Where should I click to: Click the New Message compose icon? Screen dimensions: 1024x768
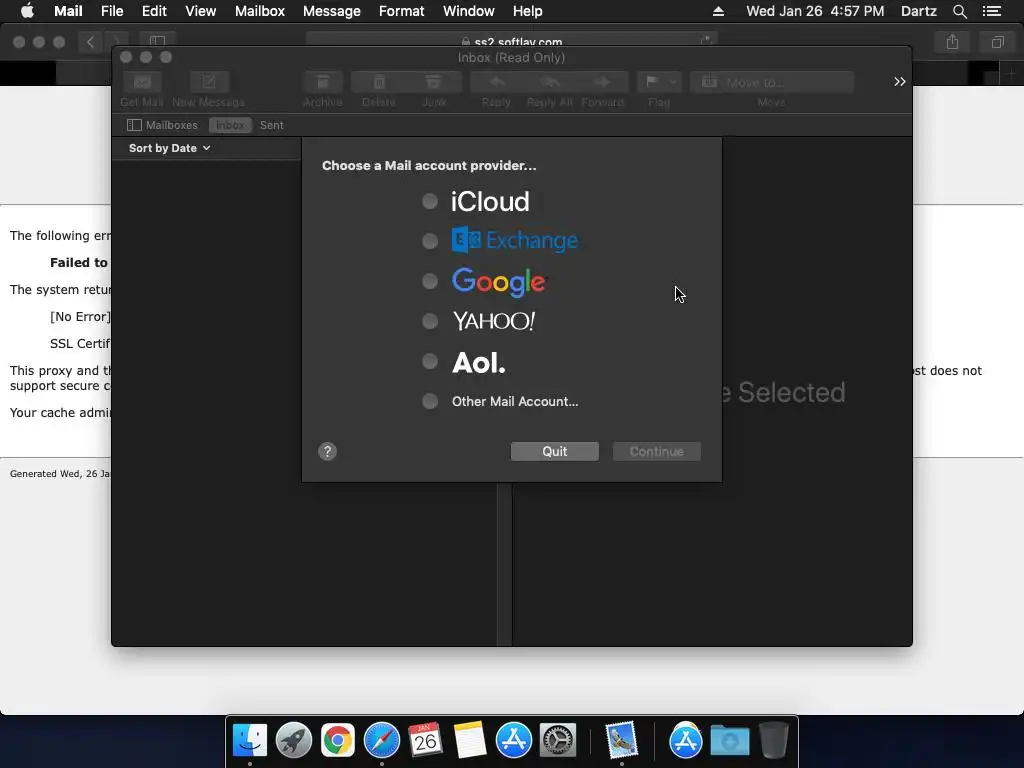209,82
